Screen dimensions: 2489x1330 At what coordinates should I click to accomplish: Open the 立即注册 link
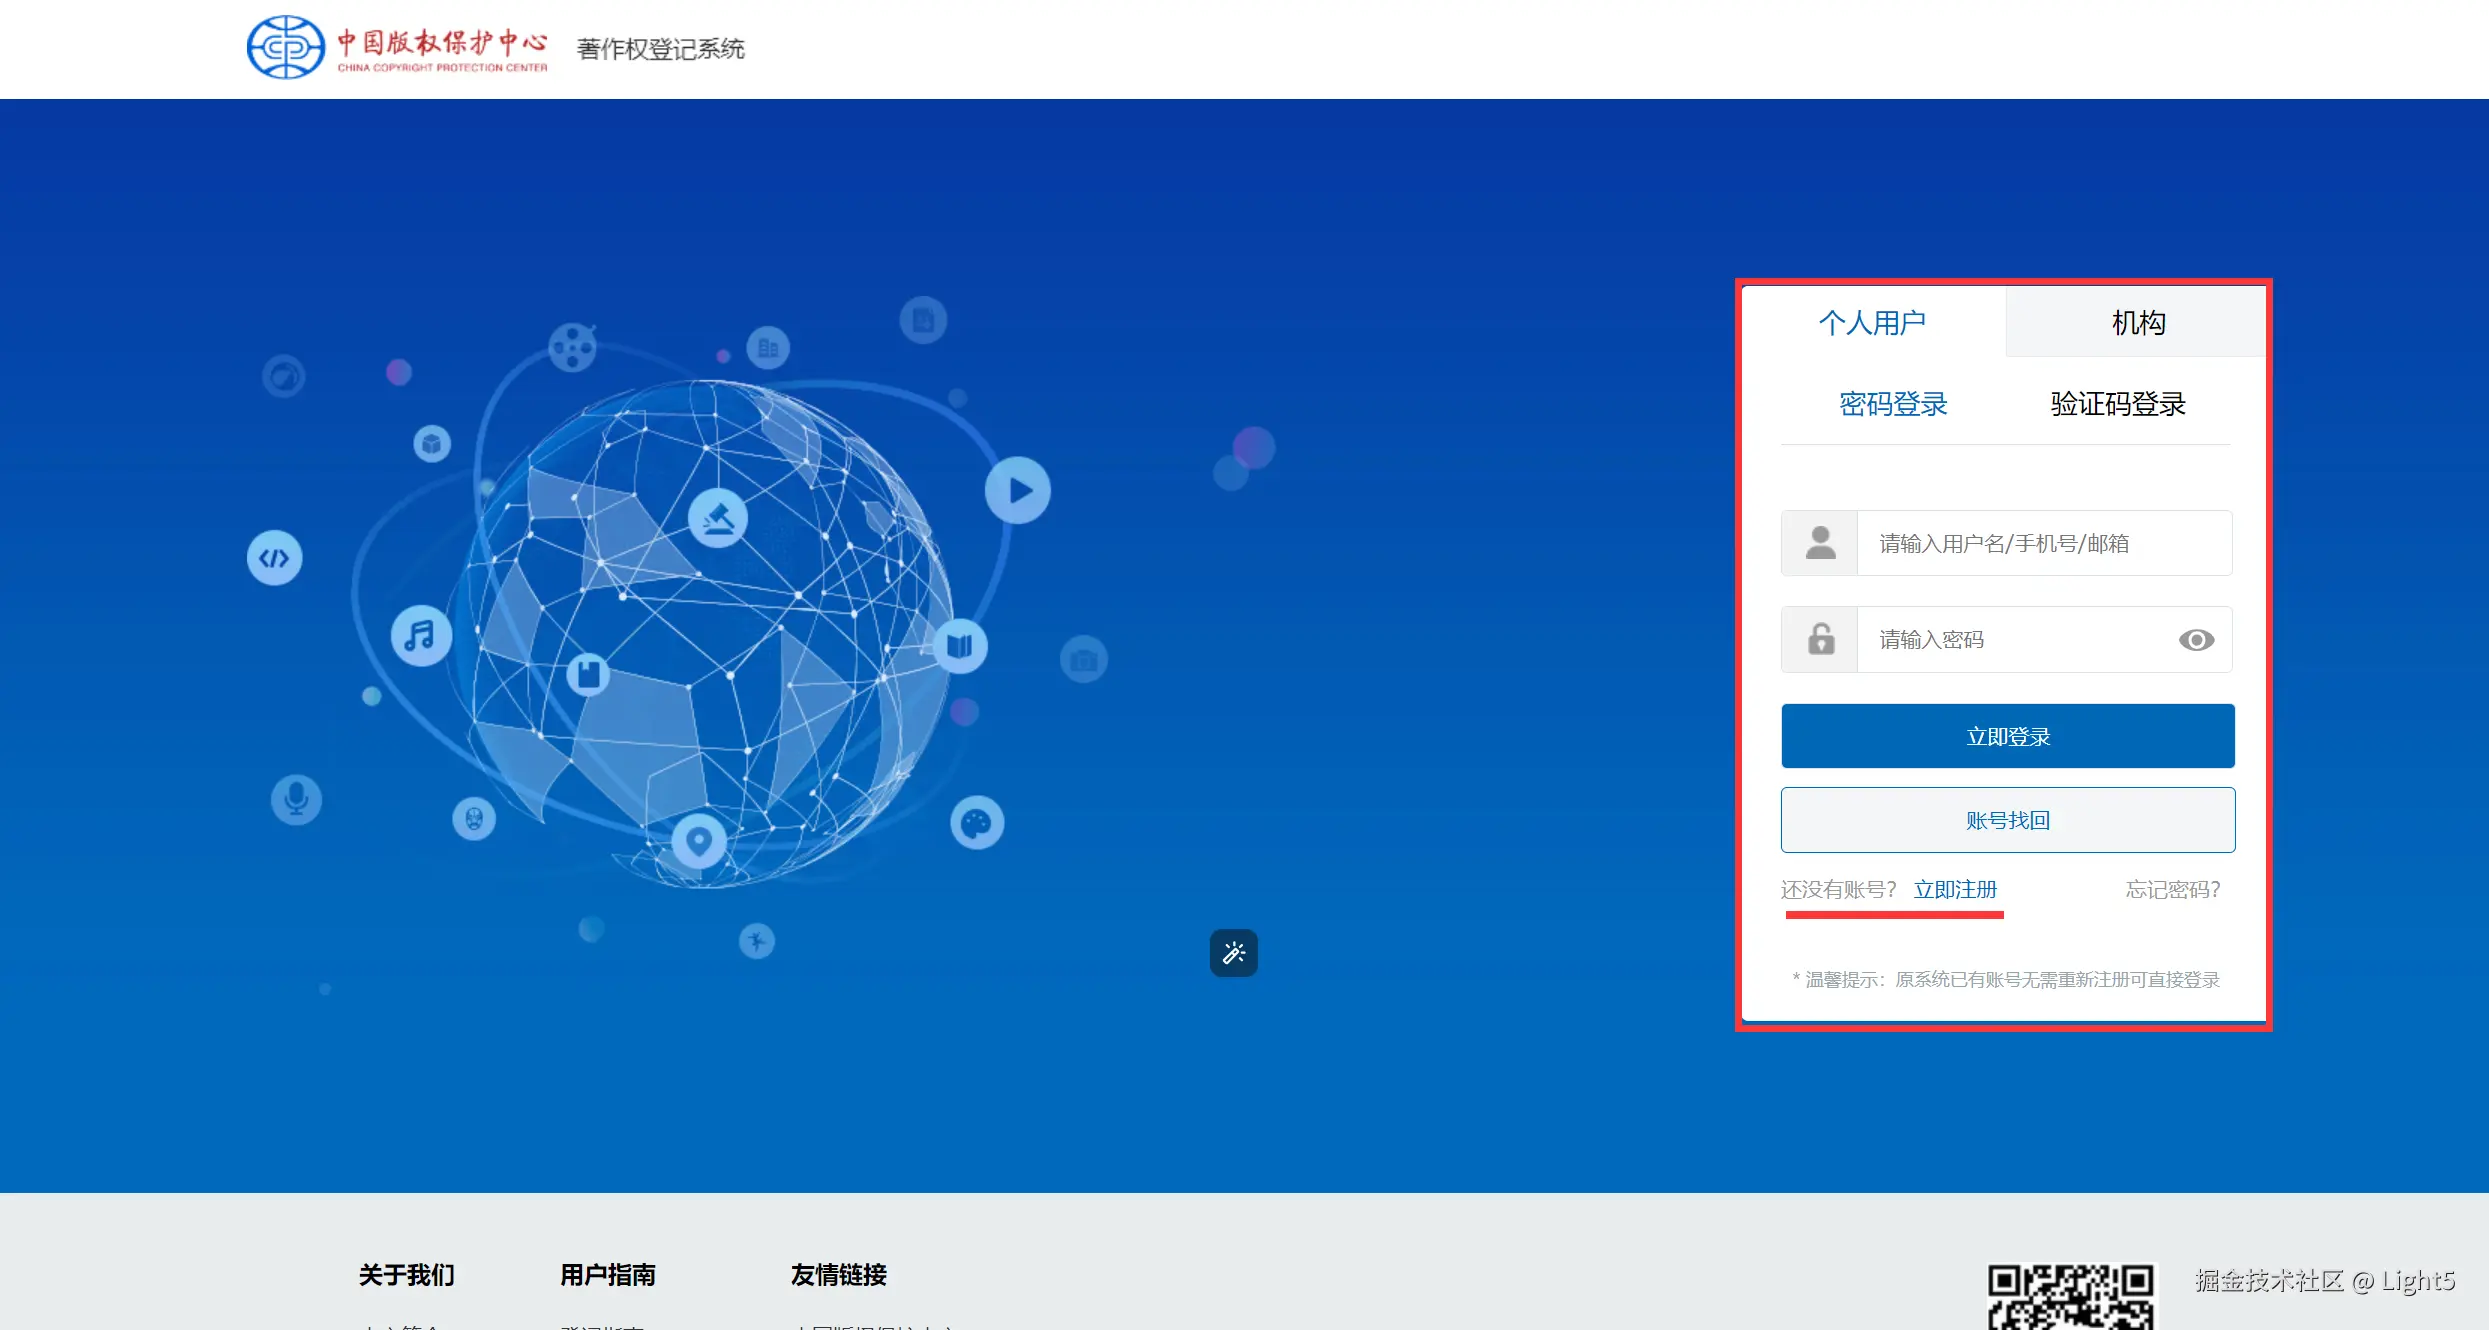pyautogui.click(x=1955, y=889)
